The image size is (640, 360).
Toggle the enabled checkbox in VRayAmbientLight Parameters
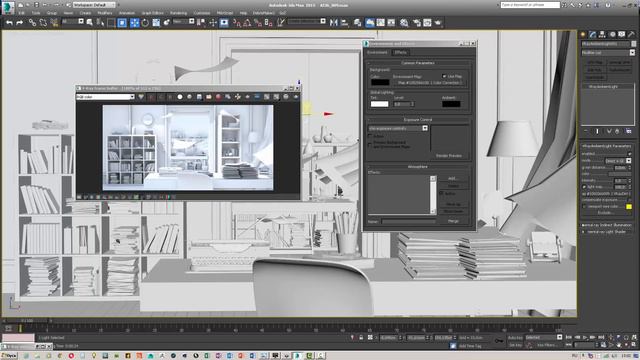click(629, 154)
